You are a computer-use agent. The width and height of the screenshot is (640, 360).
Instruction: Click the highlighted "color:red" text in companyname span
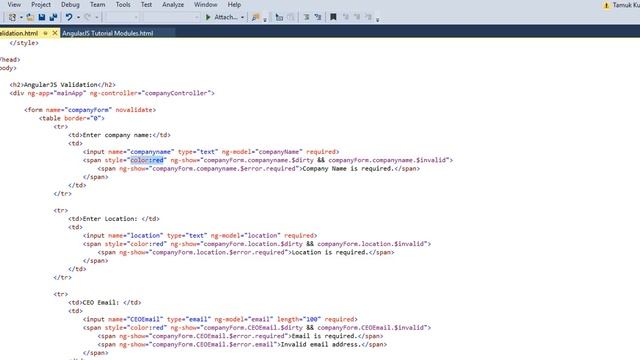pos(147,160)
